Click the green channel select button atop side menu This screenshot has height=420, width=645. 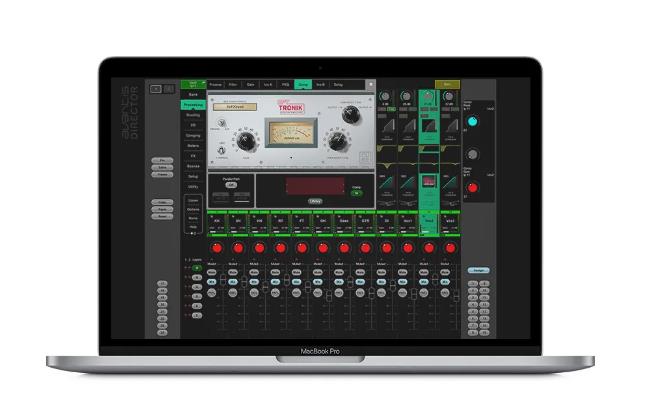[x=193, y=84]
